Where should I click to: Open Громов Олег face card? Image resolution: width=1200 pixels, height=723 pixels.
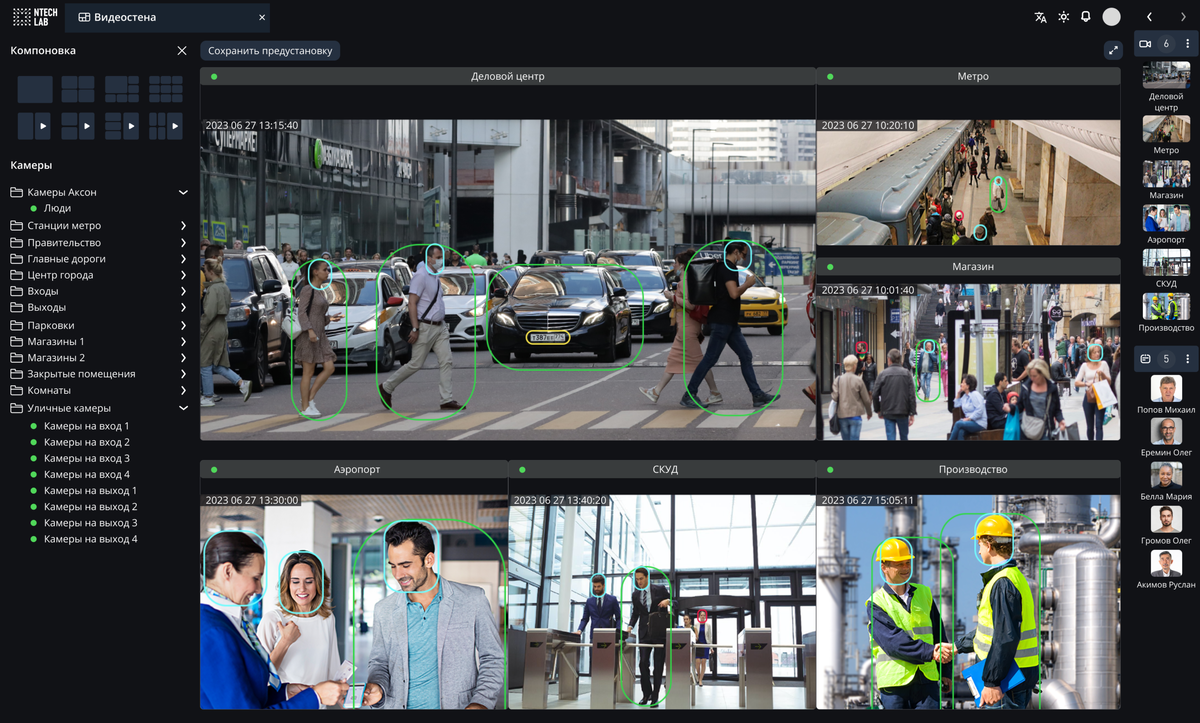tap(1166, 519)
